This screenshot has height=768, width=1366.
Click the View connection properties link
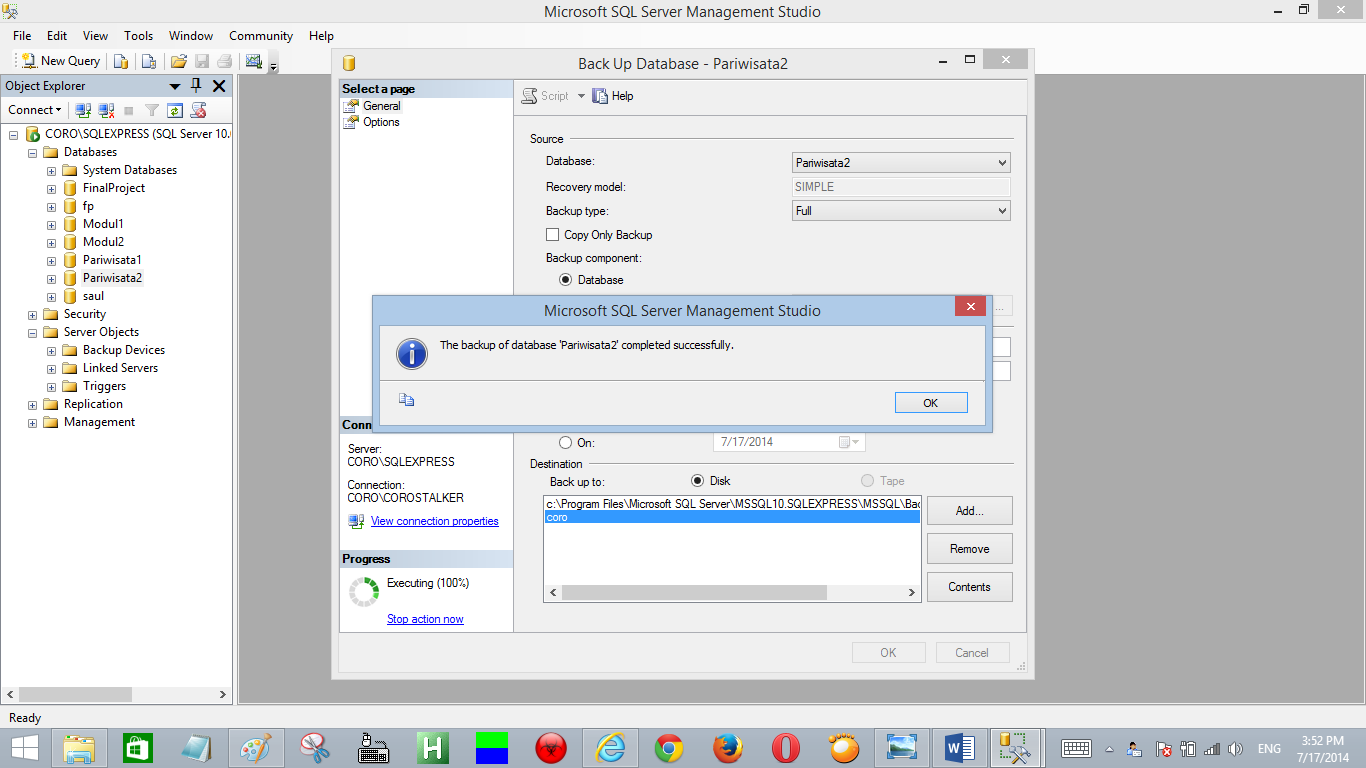[x=434, y=521]
